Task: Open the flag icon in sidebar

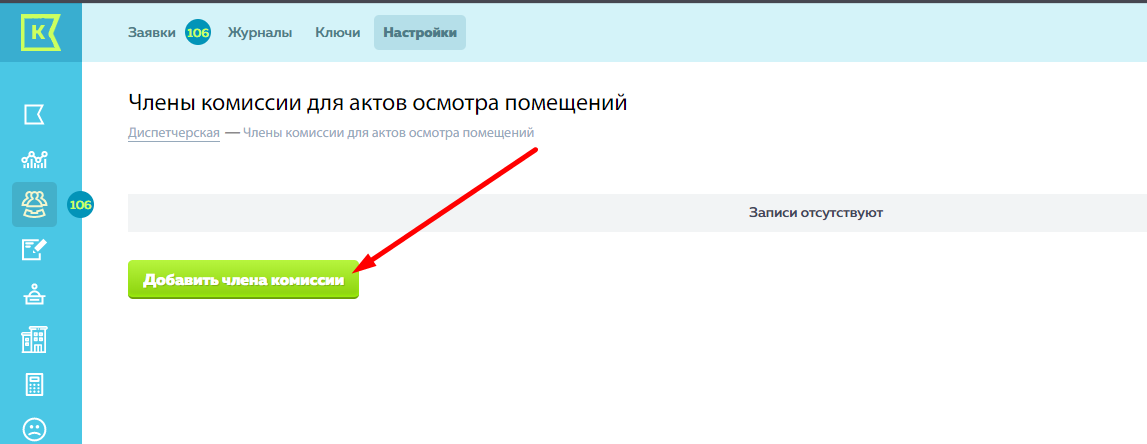Action: [x=34, y=115]
